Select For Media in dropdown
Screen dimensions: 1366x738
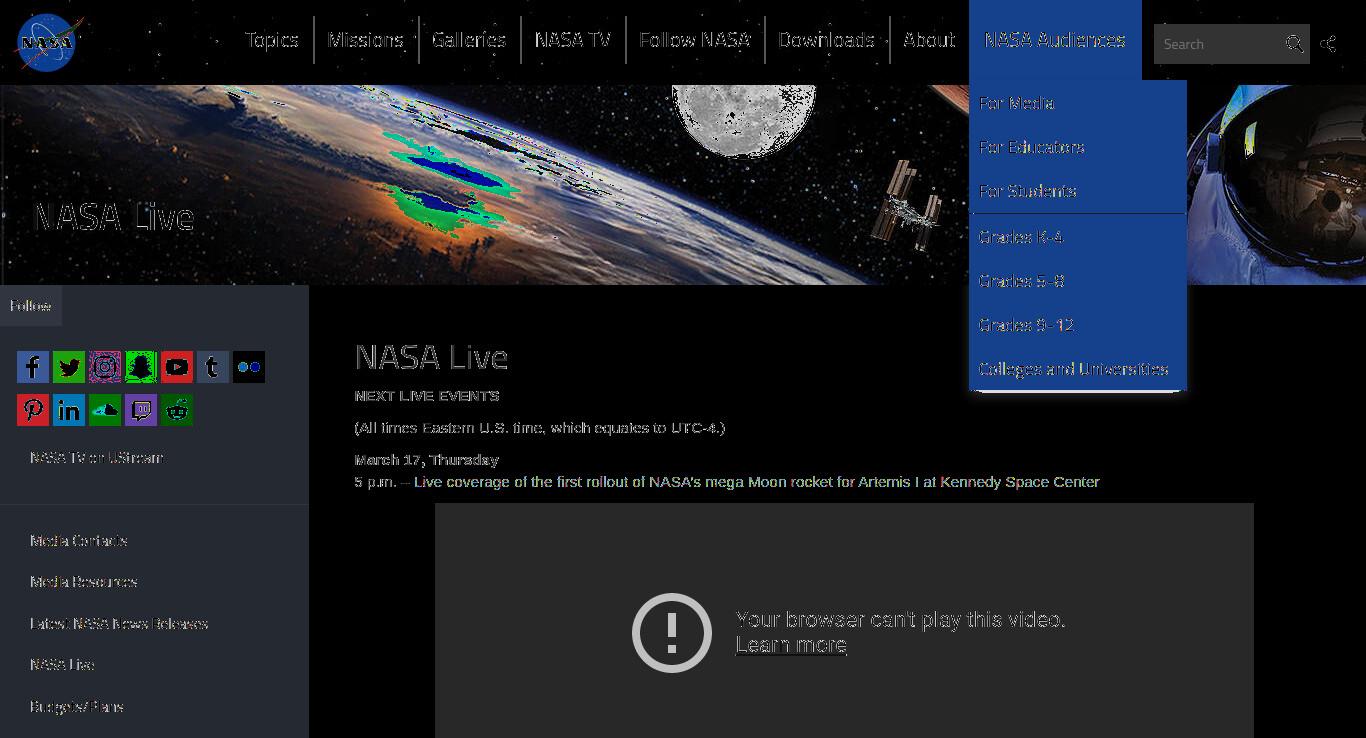(x=1077, y=103)
